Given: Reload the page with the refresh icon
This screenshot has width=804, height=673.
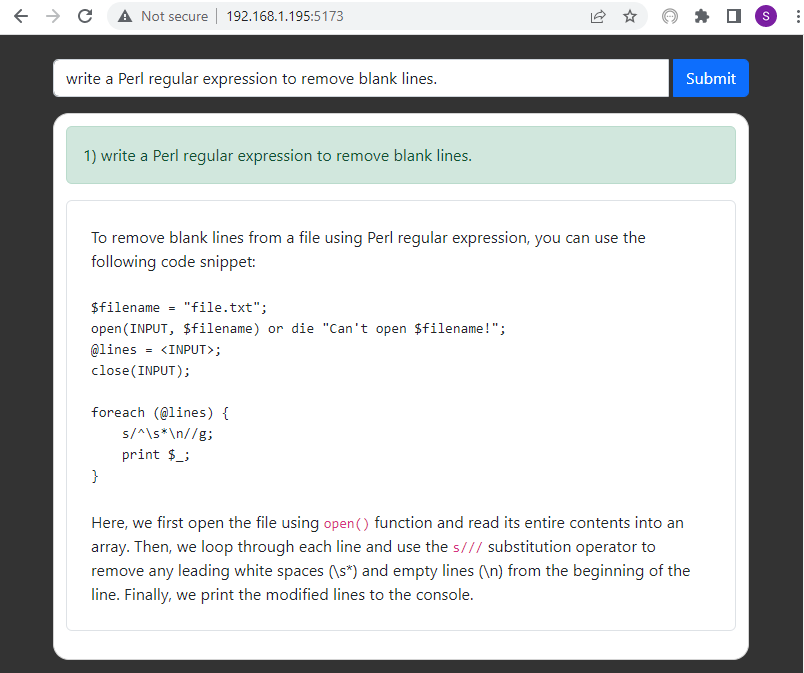Looking at the screenshot, I should 85,16.
